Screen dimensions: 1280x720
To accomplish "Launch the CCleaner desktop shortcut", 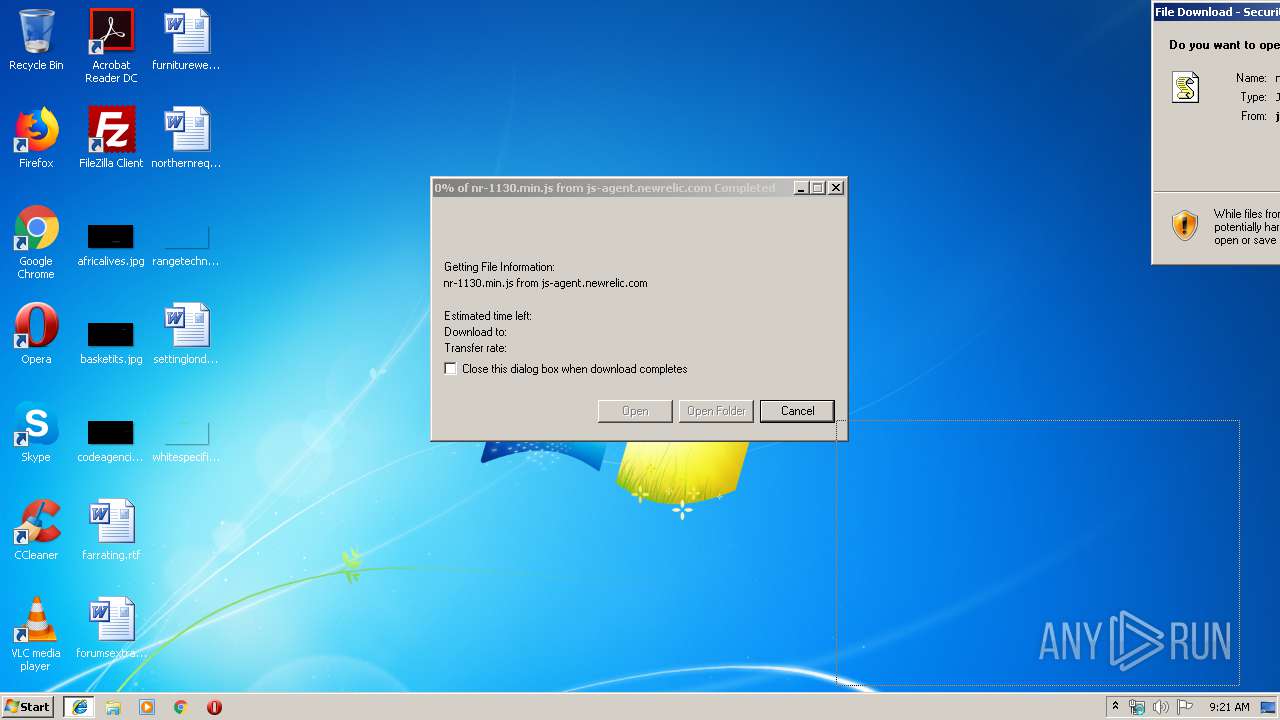I will click(36, 530).
